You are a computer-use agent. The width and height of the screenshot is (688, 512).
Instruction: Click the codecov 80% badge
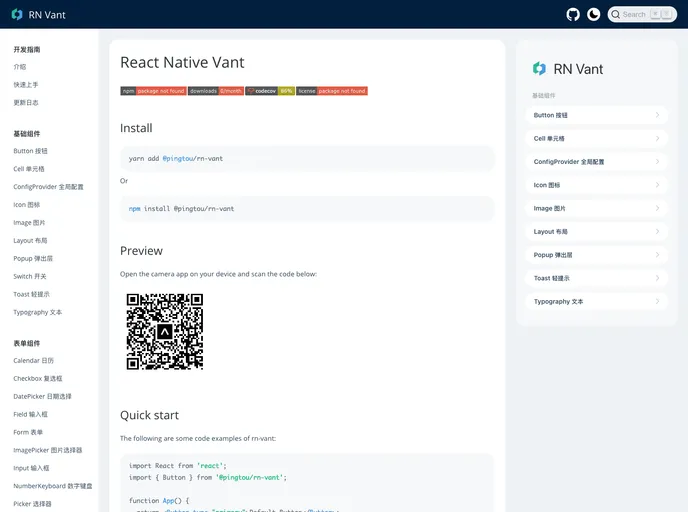point(270,91)
